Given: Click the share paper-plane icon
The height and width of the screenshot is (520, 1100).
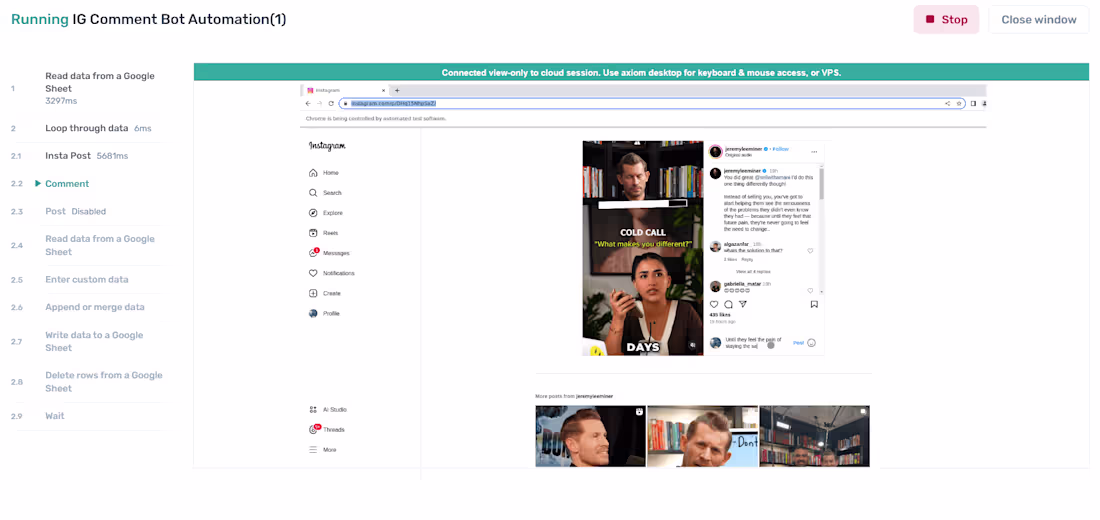Looking at the screenshot, I should coord(743,305).
